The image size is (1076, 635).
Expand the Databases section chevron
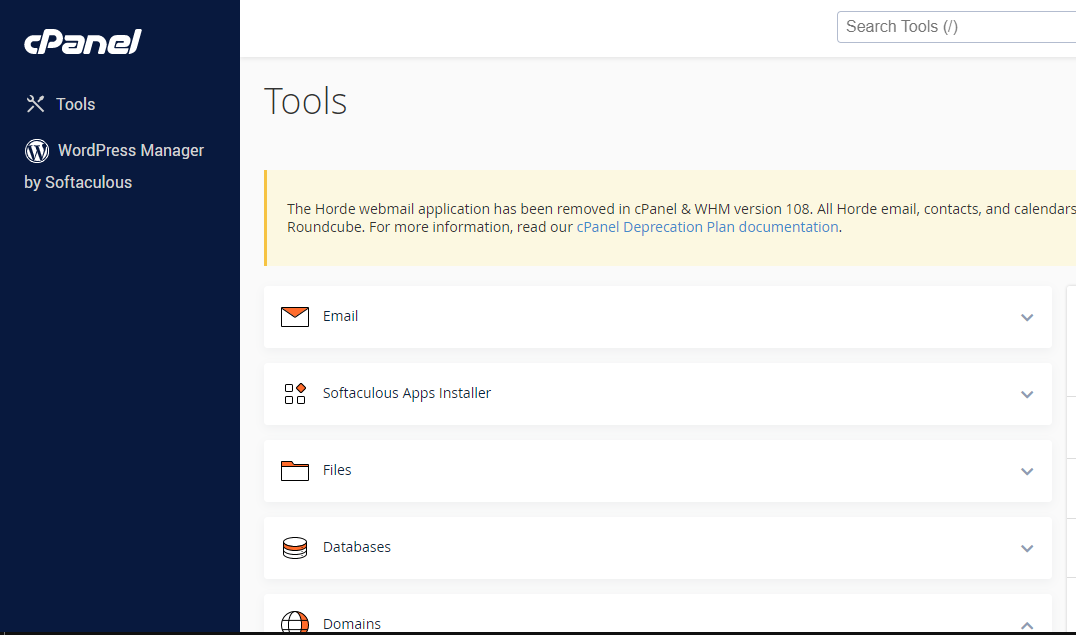pos(1026,549)
